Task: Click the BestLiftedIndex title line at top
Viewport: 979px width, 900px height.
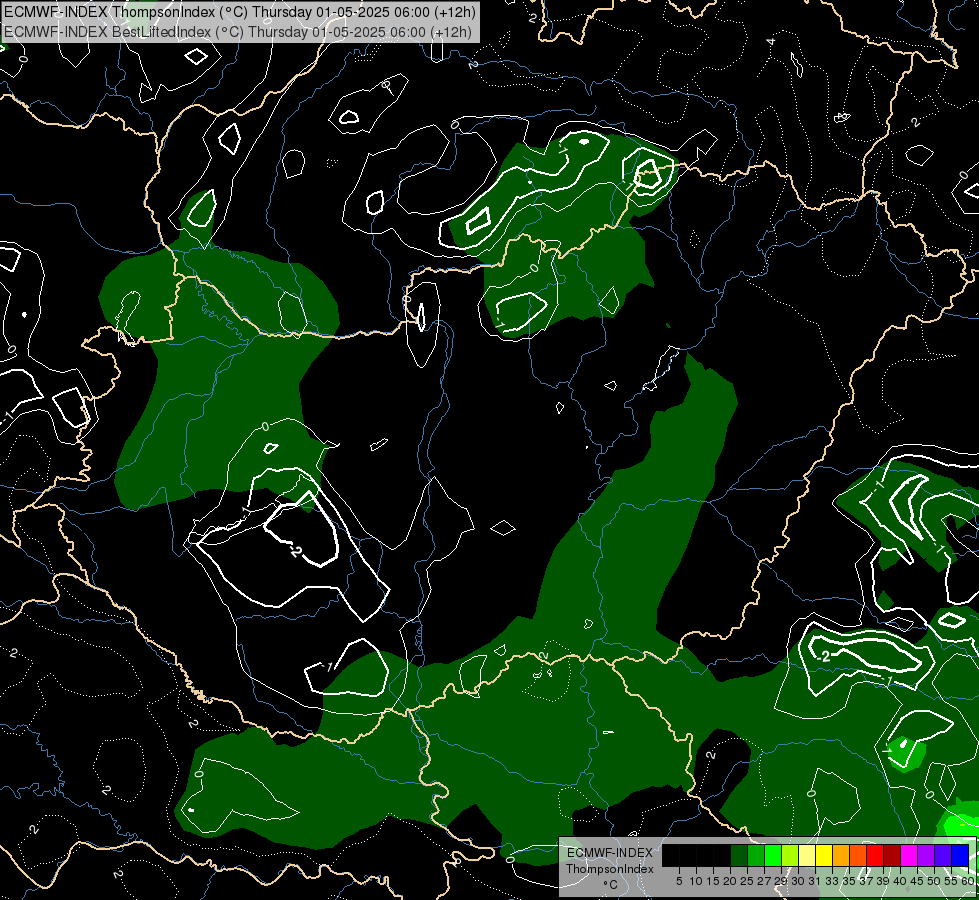Action: [238, 31]
